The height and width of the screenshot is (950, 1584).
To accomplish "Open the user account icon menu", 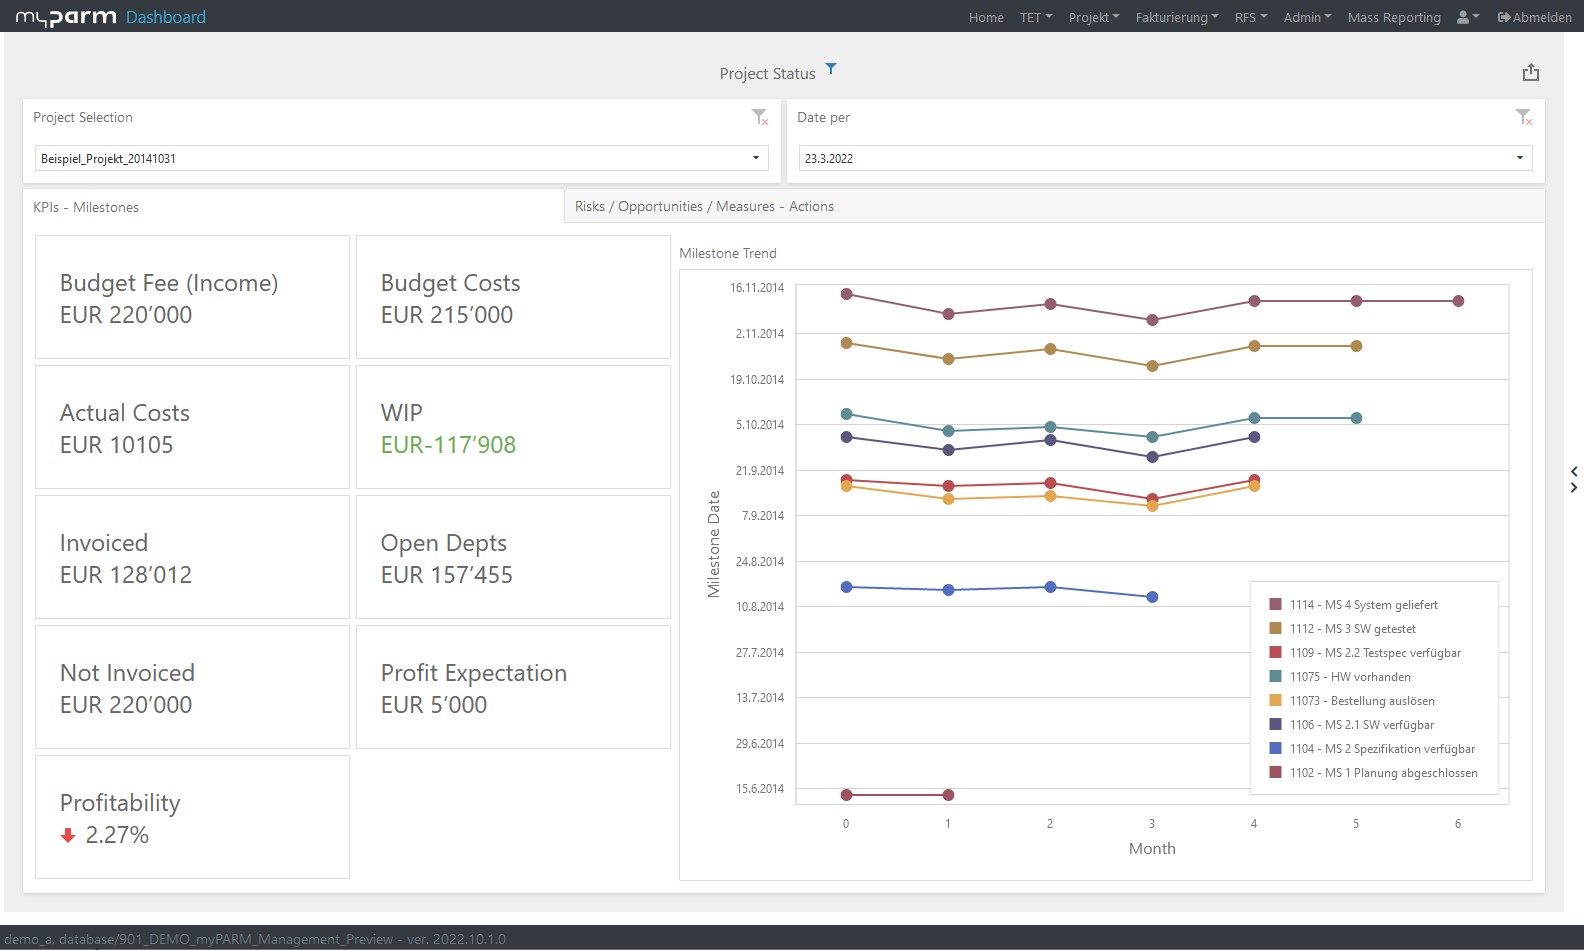I will (1467, 17).
